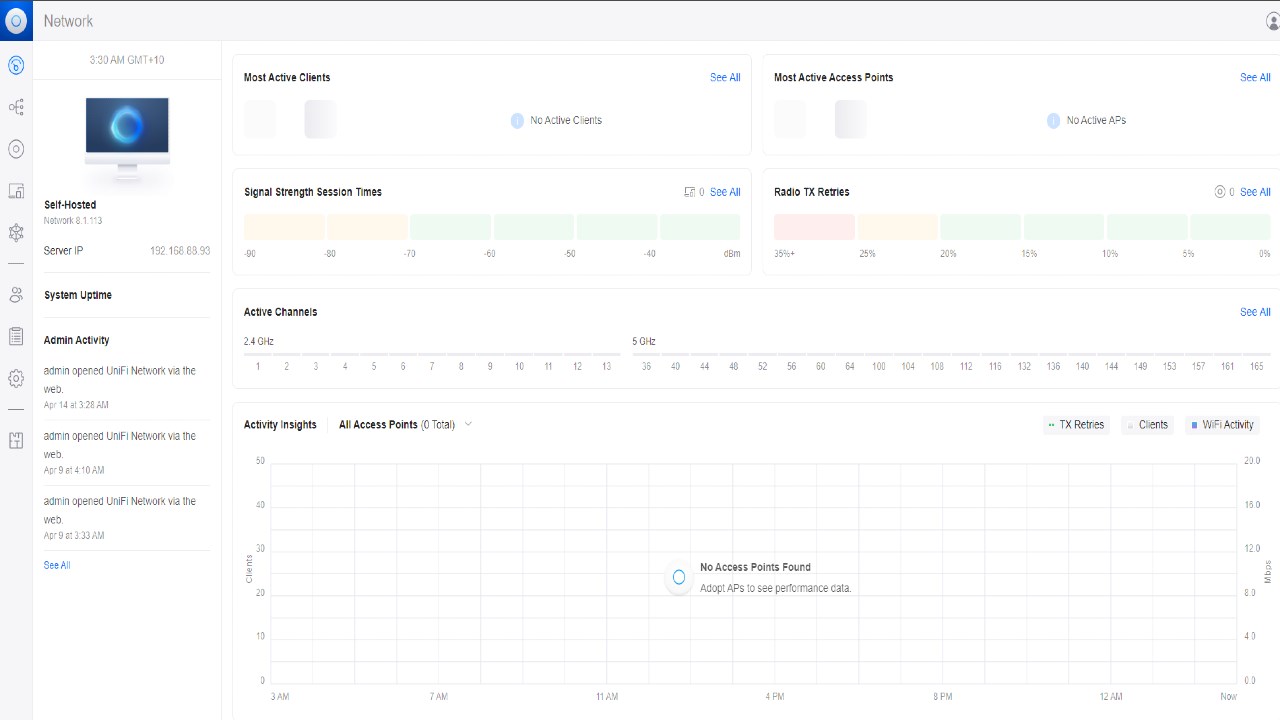Open the Dashboard sidebar icon
Viewport: 1280px width, 720px height.
tap(16, 65)
